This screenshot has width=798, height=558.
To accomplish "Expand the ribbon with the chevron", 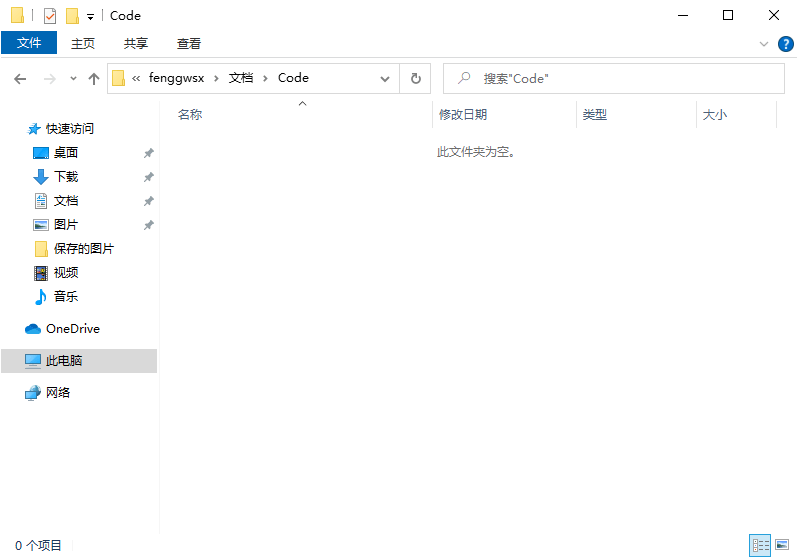I will click(x=764, y=44).
